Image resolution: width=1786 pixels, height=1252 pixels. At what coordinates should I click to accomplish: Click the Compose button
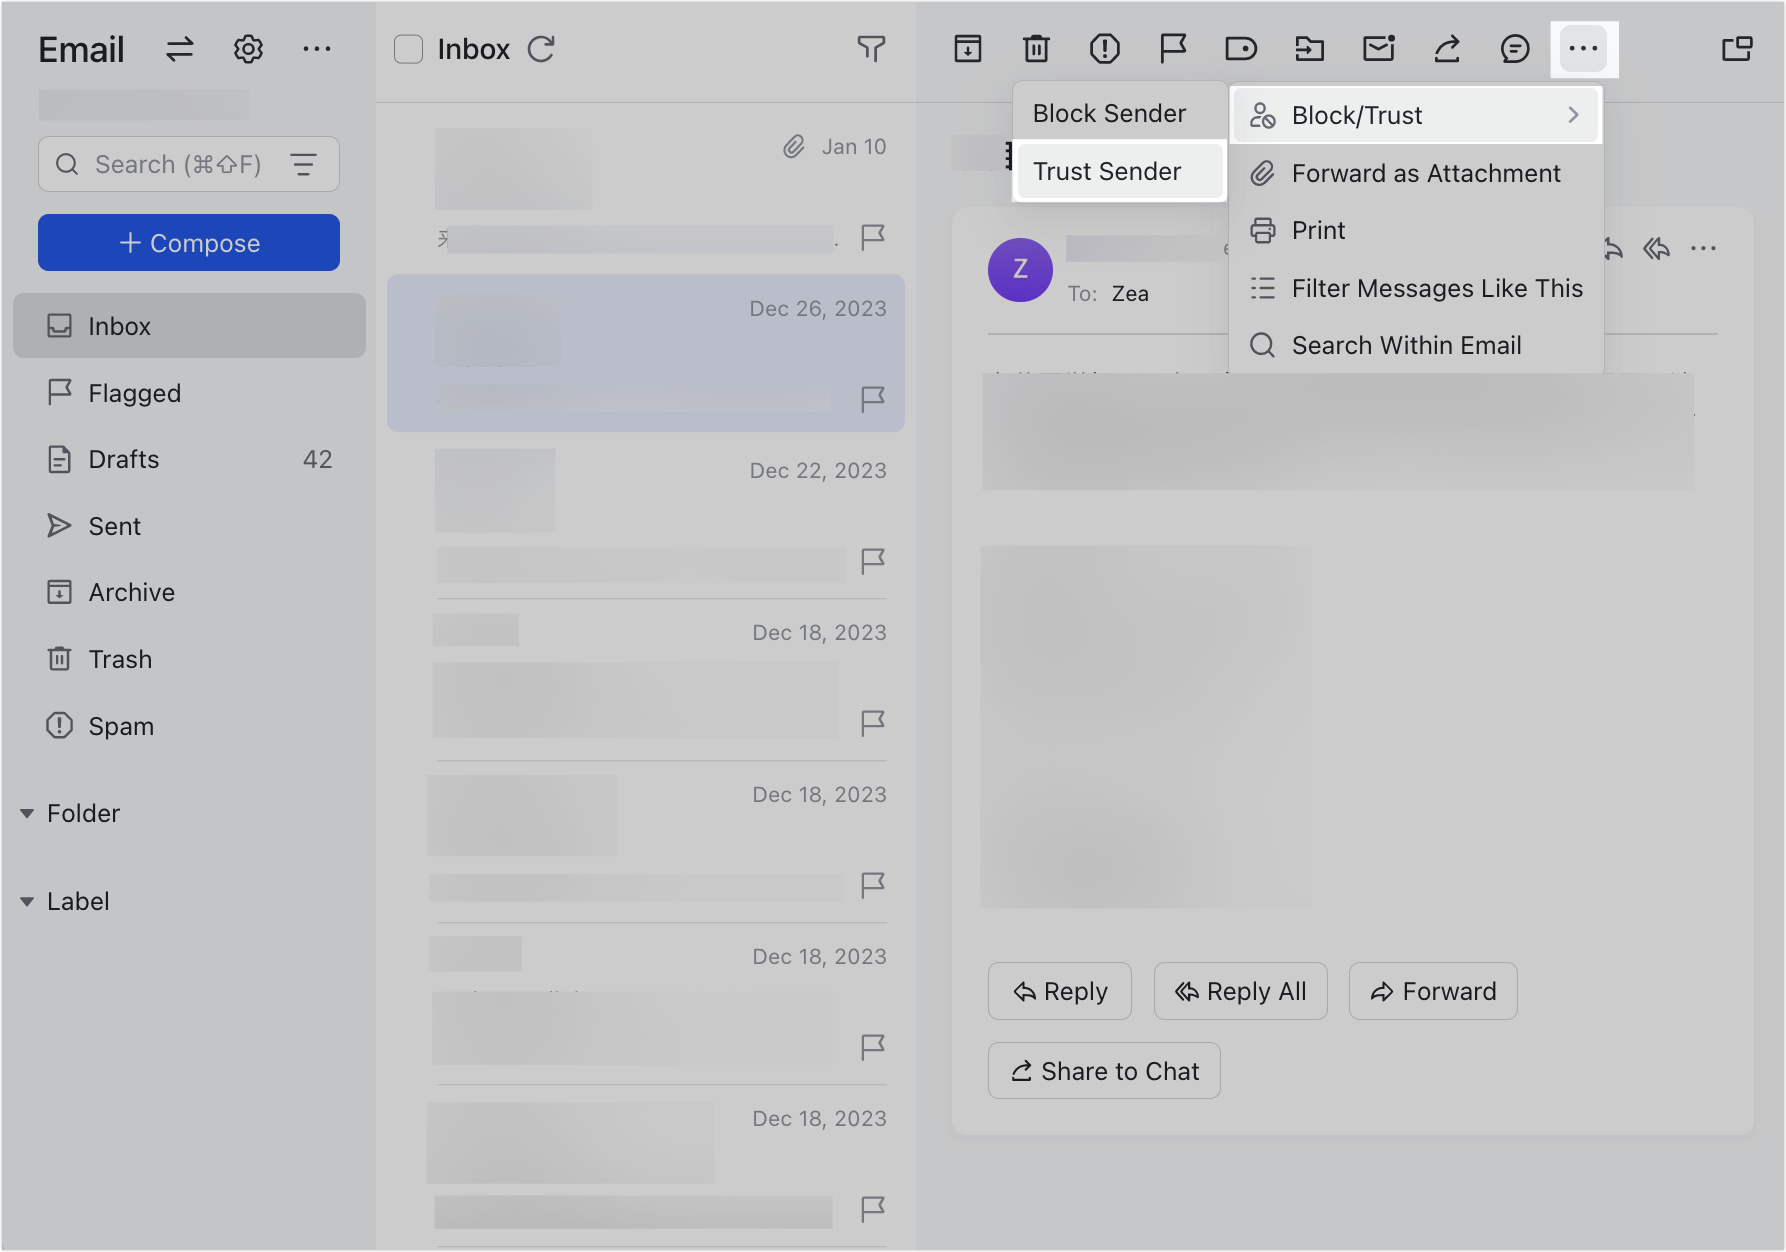[x=189, y=243]
